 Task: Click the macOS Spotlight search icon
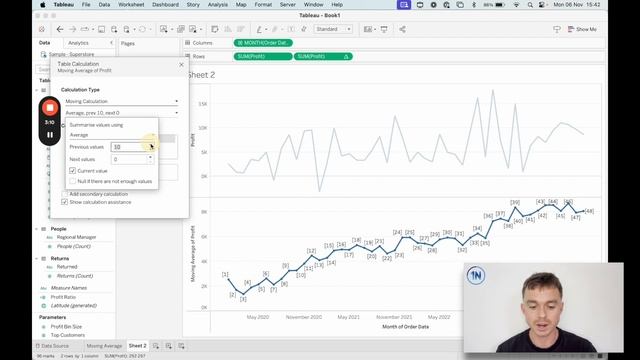click(530, 5)
